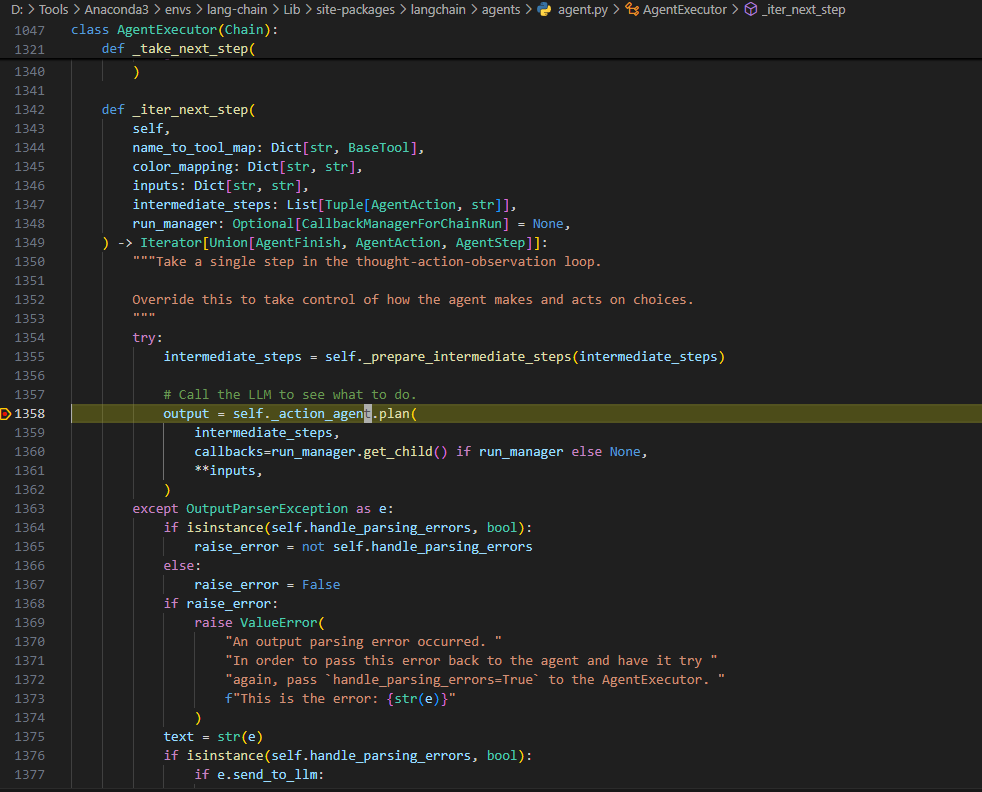Open the _iter_next_step breadcrumb symbol picker
The width and height of the screenshot is (982, 792).
805,10
